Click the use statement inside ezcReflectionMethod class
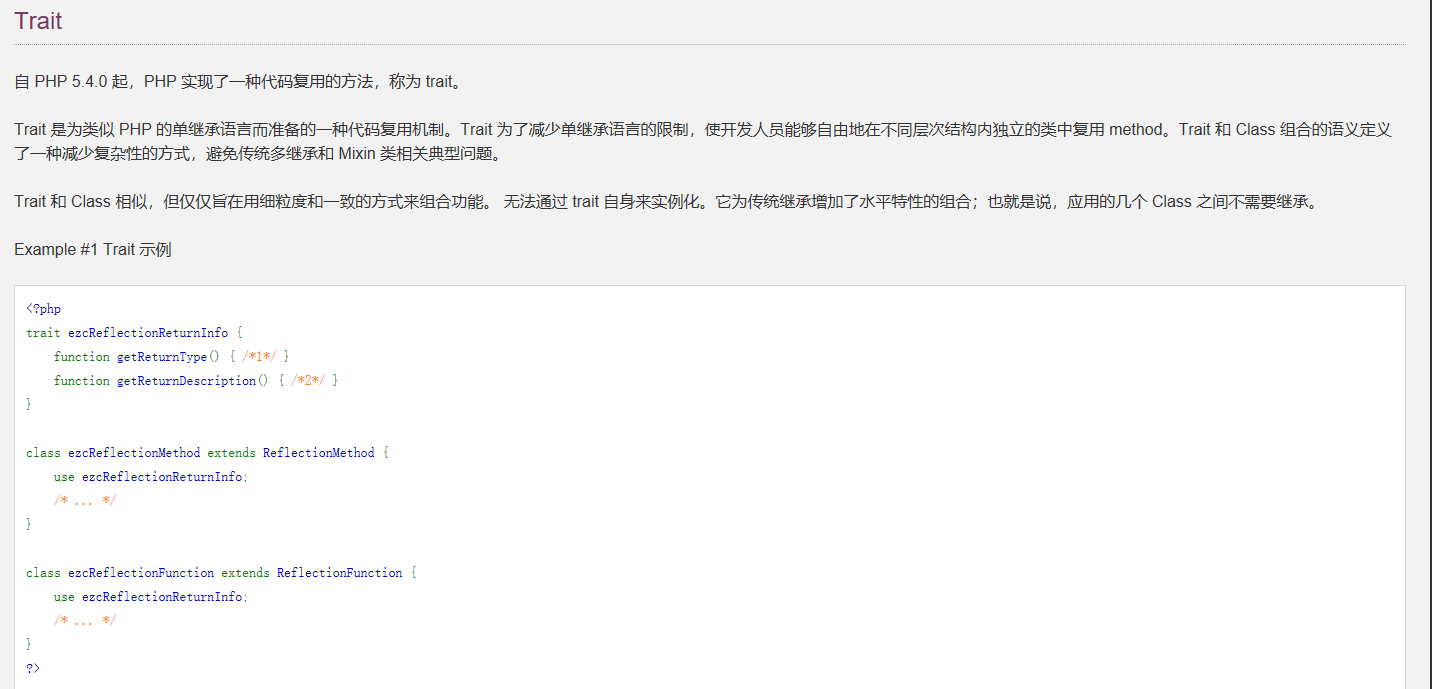The image size is (1432, 689). pos(150,477)
